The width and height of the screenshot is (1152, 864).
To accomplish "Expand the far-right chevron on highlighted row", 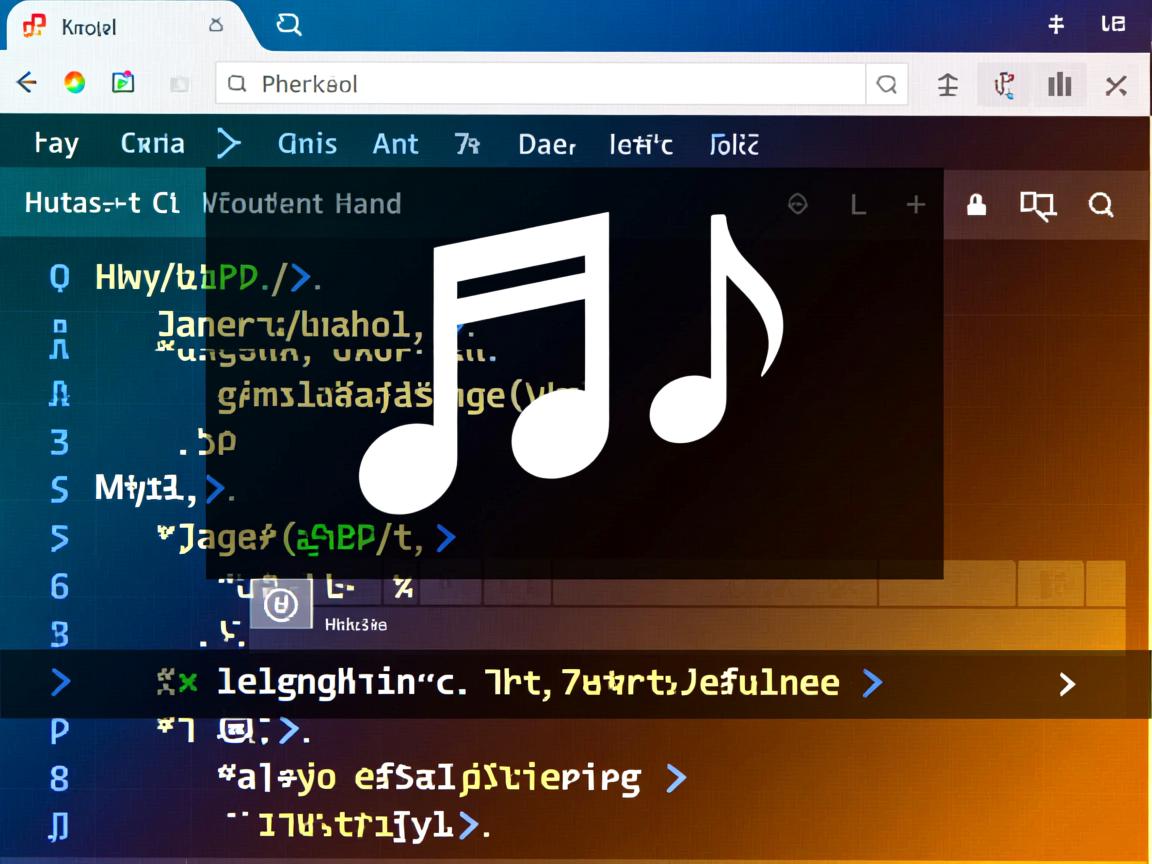I will (x=1067, y=684).
